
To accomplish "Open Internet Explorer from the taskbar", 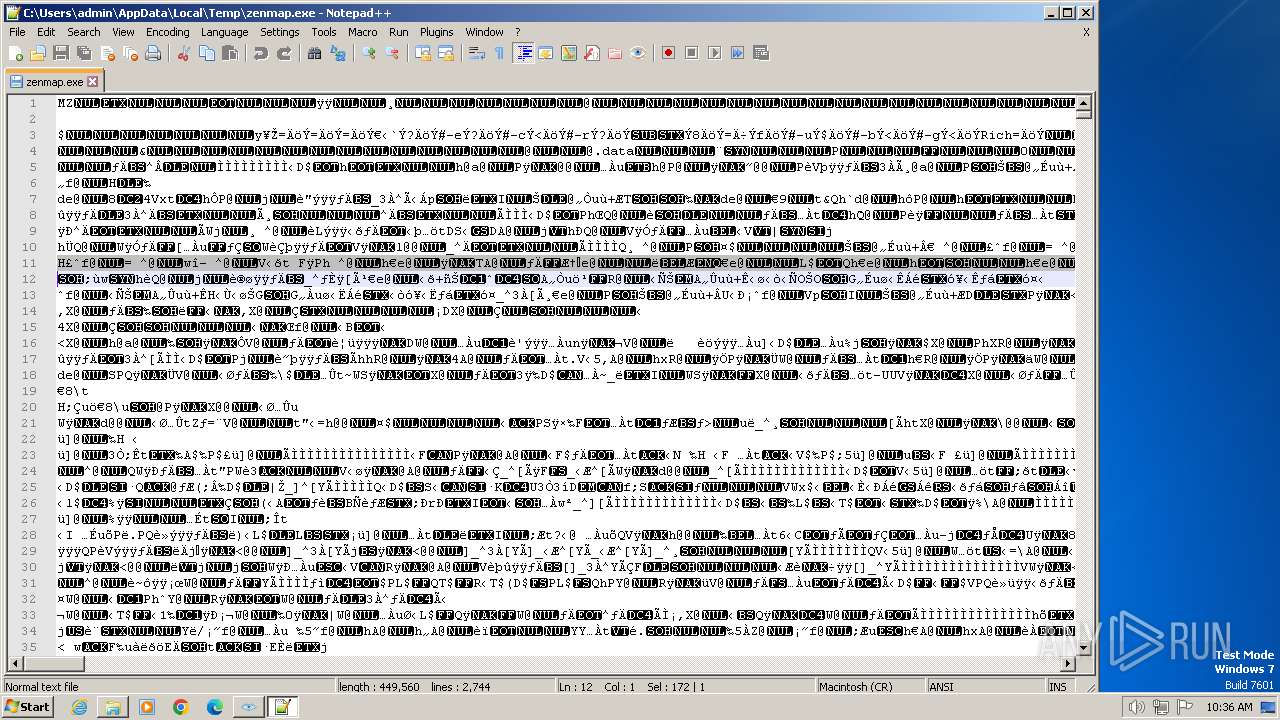I will click(x=79, y=707).
